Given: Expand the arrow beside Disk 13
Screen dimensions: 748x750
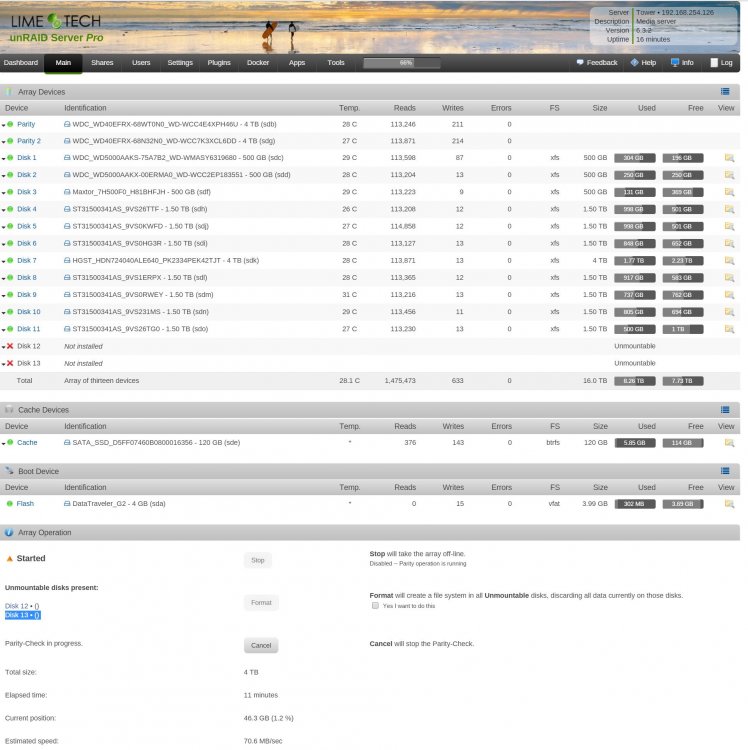Looking at the screenshot, I should [x=3, y=364].
